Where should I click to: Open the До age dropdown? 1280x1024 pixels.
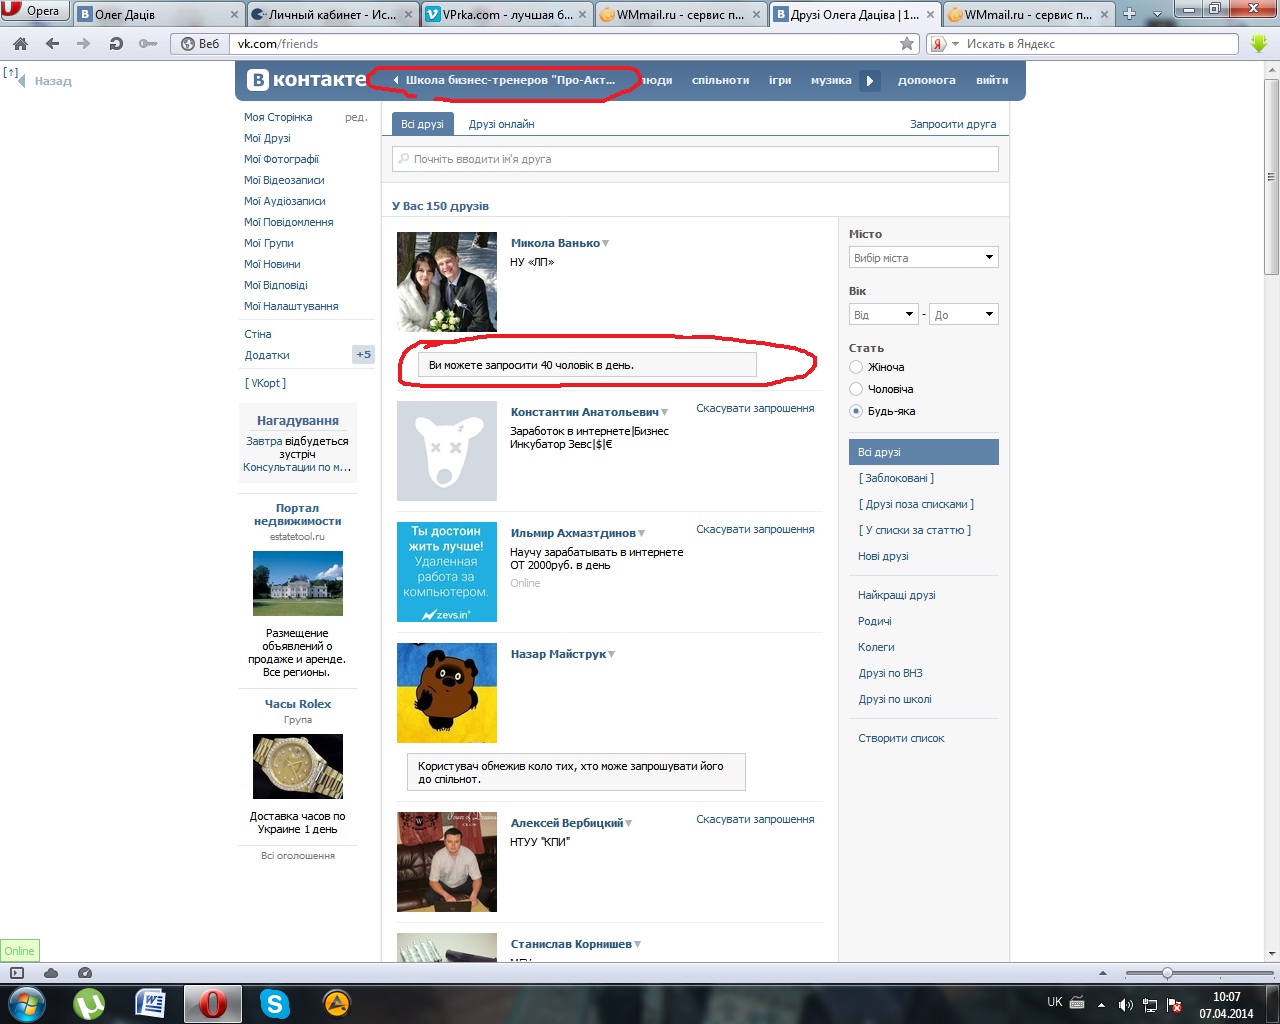tap(964, 315)
